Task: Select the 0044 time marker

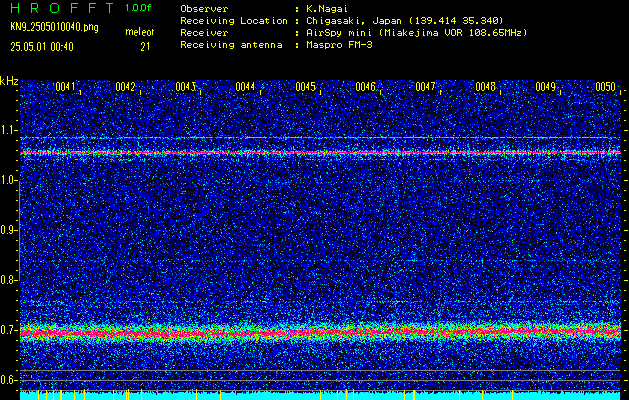Action: (x=245, y=87)
